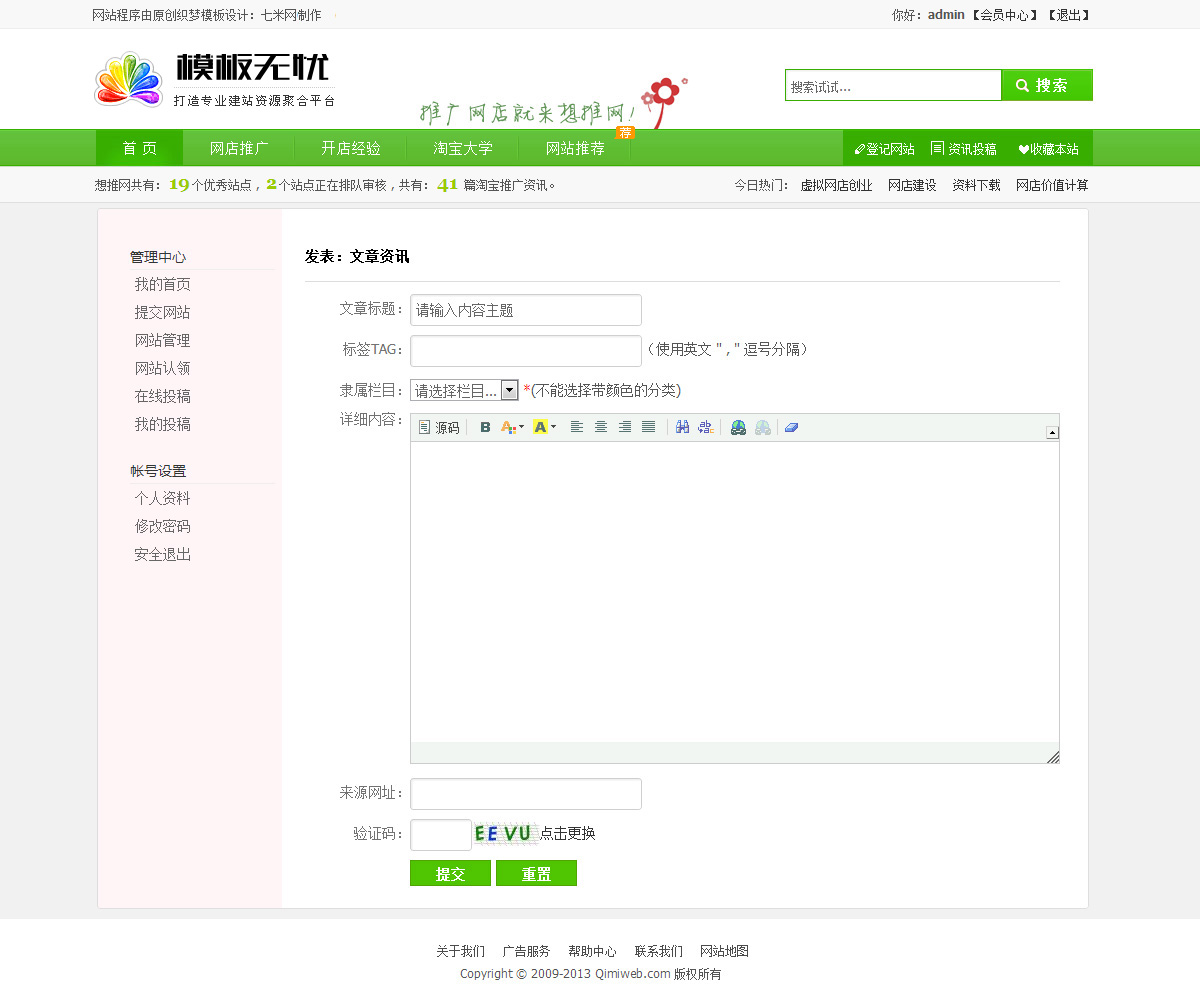
Task: Click the align right icon
Action: (x=625, y=427)
